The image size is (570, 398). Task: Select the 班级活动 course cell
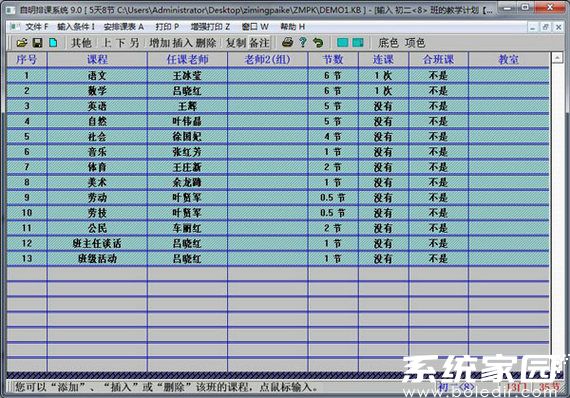pos(97,259)
